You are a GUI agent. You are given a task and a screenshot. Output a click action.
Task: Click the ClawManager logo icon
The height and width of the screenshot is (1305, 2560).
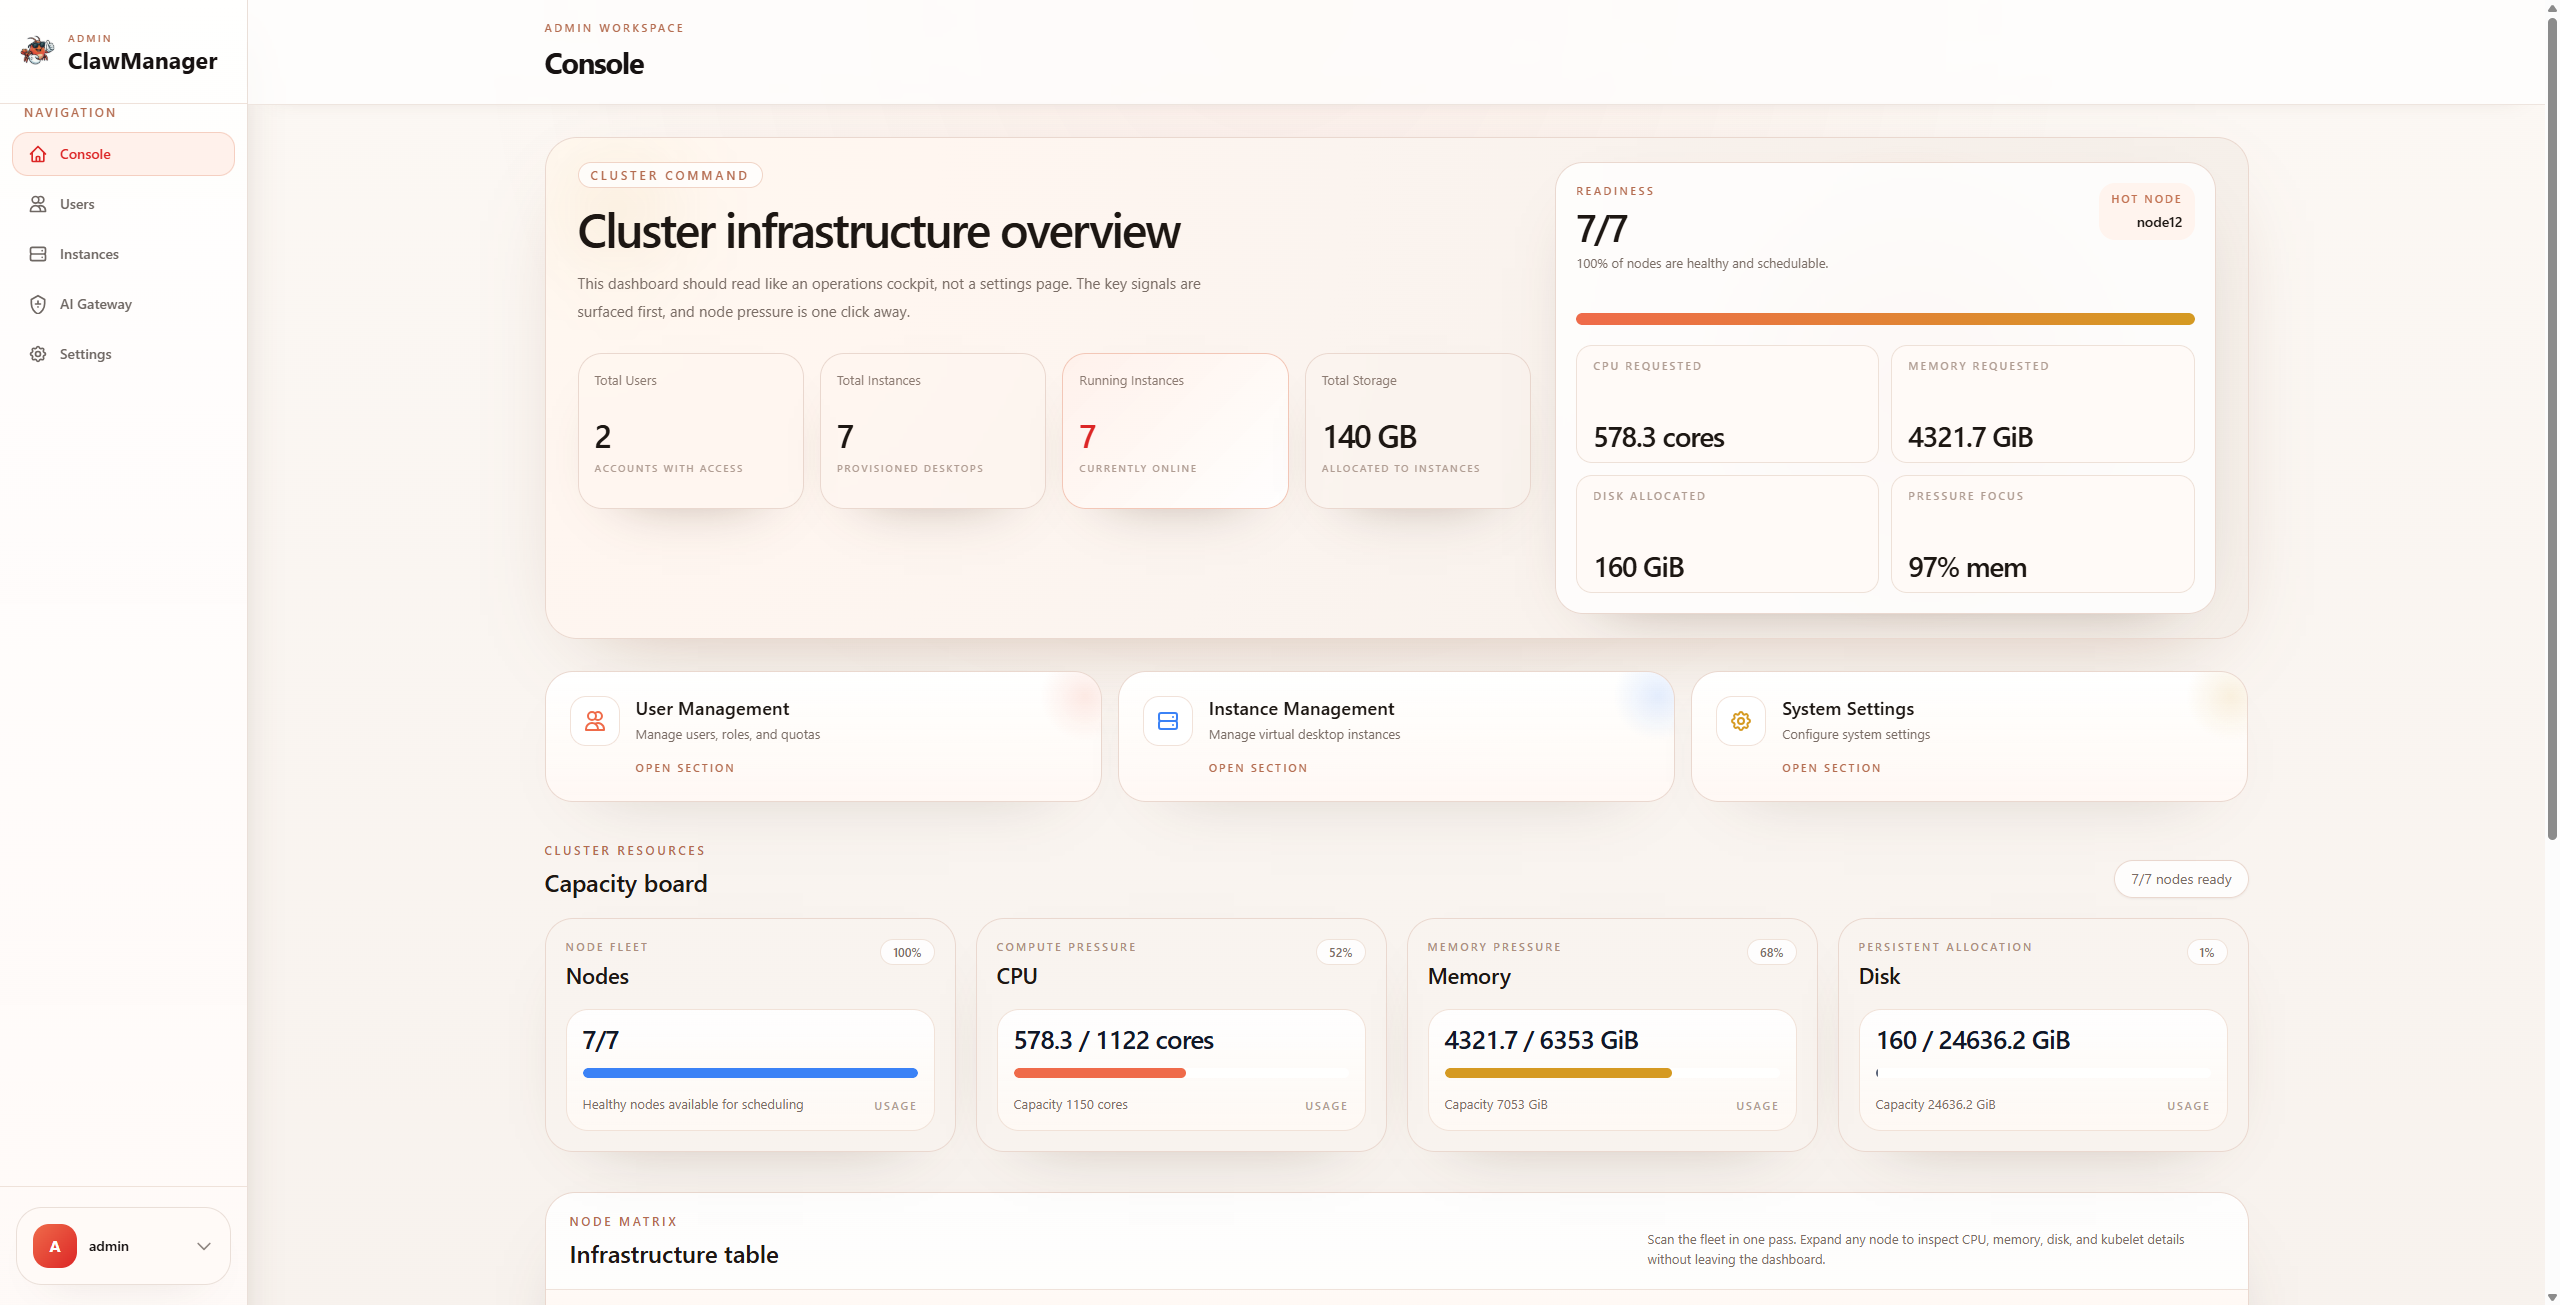37,51
